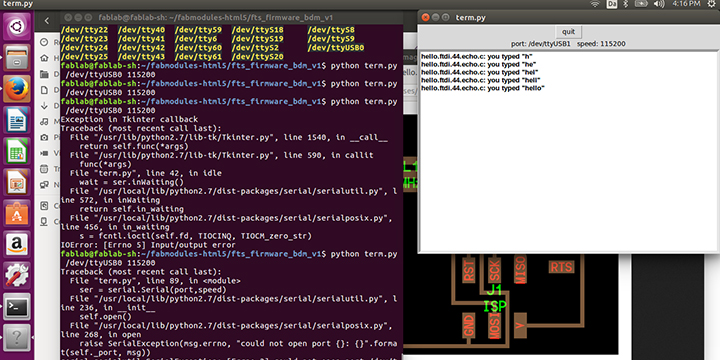
Task: Click the 'wait = ser.inWaiting()' terminal line
Action: coord(131,182)
